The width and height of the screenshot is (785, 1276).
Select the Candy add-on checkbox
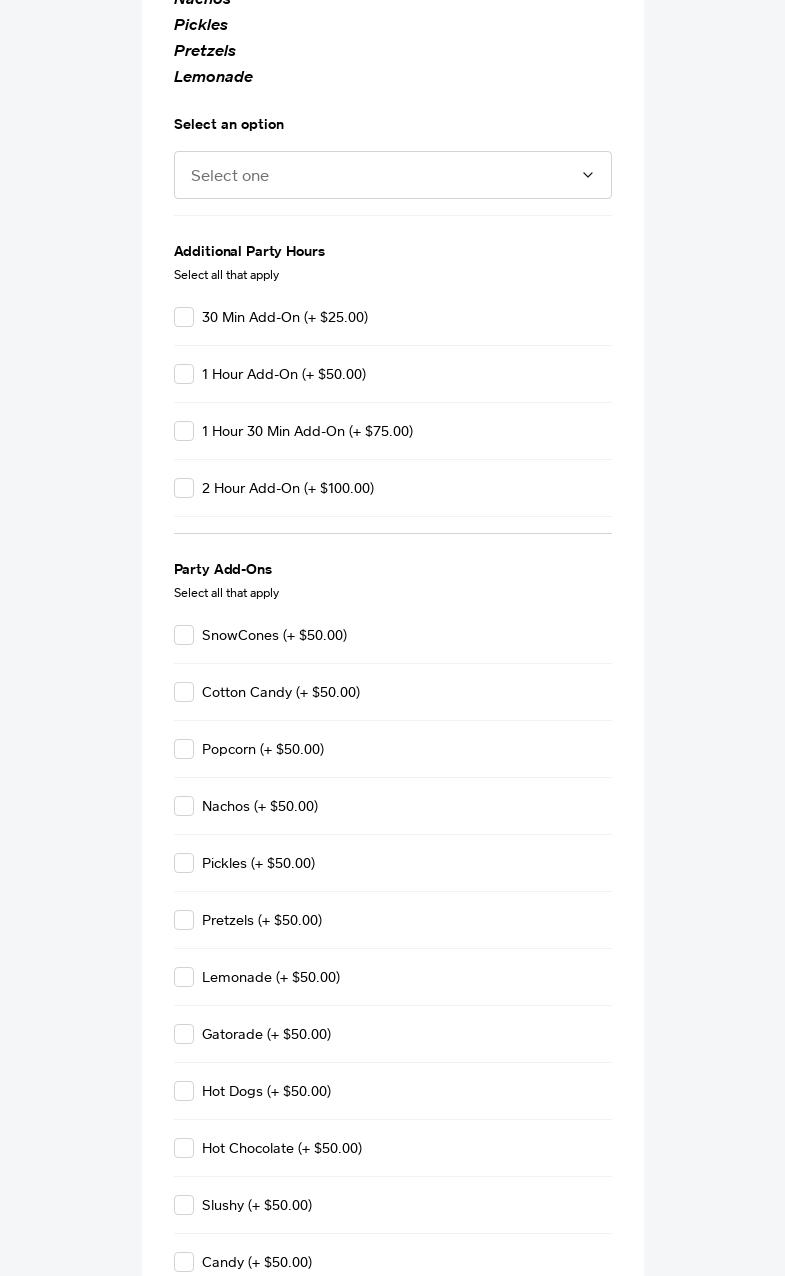click(x=184, y=1262)
